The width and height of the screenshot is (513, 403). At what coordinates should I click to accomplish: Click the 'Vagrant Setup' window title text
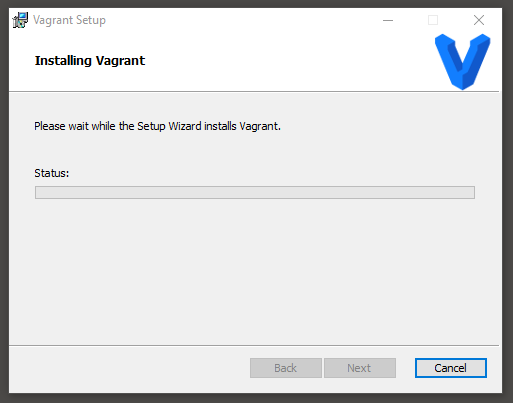tap(69, 20)
